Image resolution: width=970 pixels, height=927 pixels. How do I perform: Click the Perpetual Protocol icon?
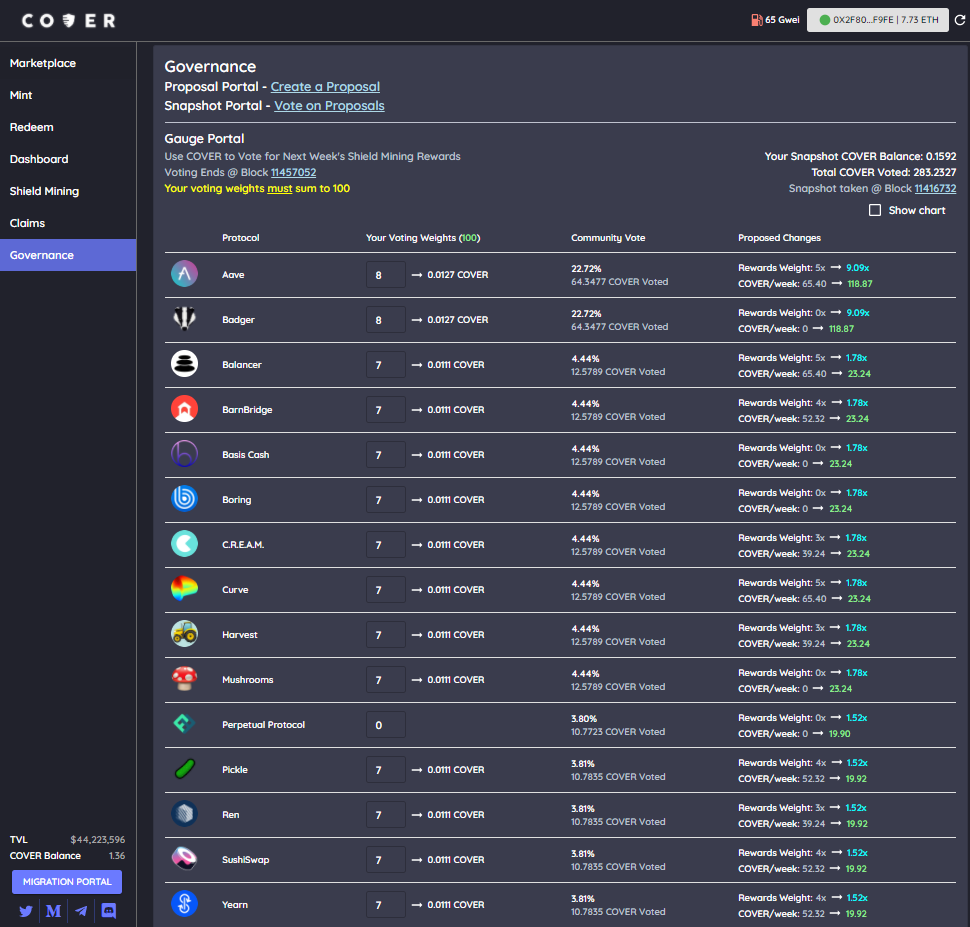point(184,724)
